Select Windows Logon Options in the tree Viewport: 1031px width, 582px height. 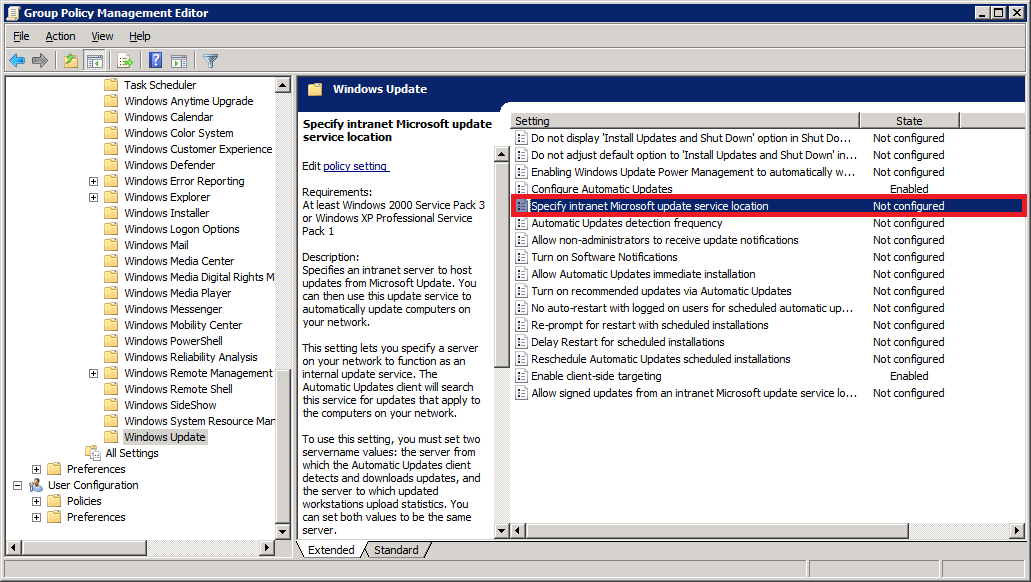(x=181, y=229)
